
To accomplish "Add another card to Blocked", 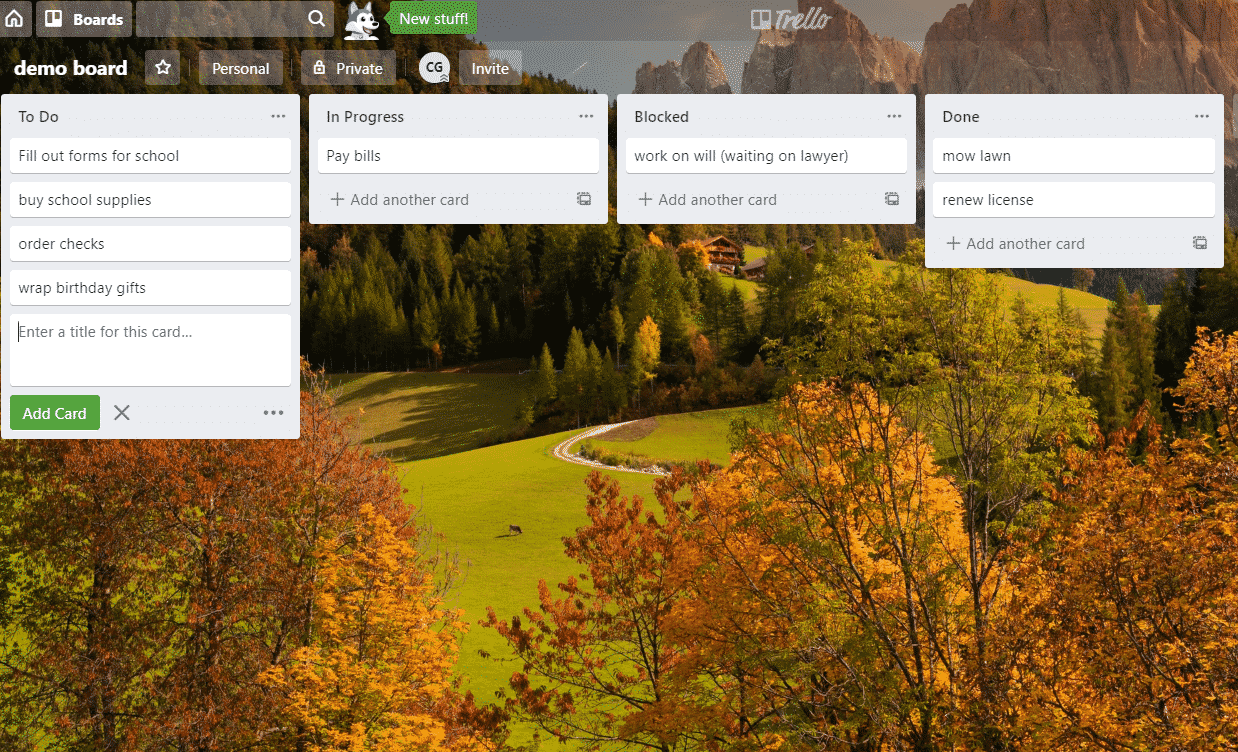I will (x=708, y=200).
